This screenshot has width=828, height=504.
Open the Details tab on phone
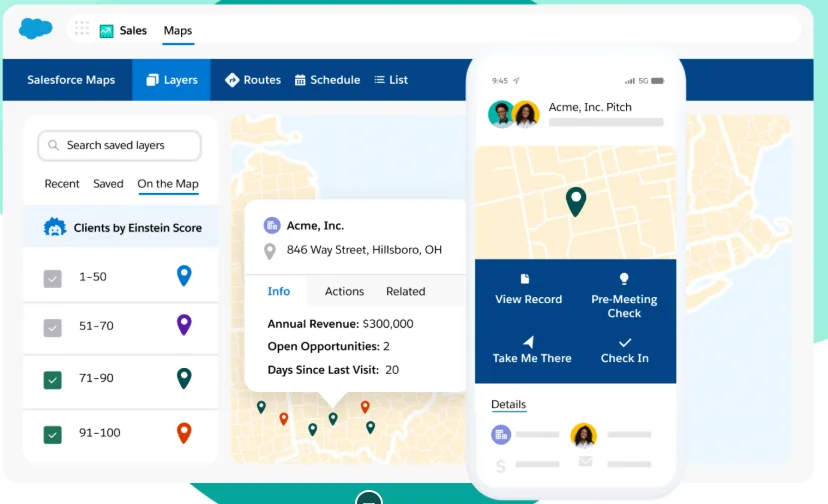click(509, 404)
